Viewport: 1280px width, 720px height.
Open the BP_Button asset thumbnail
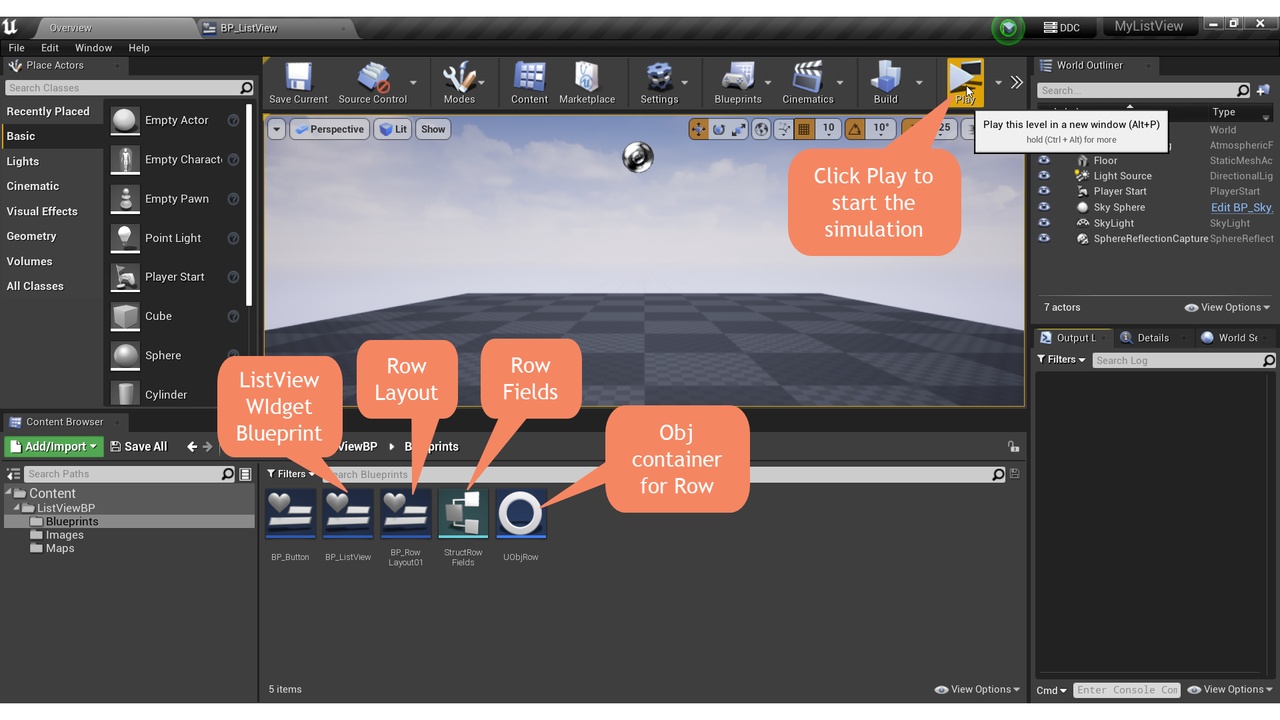coord(290,513)
